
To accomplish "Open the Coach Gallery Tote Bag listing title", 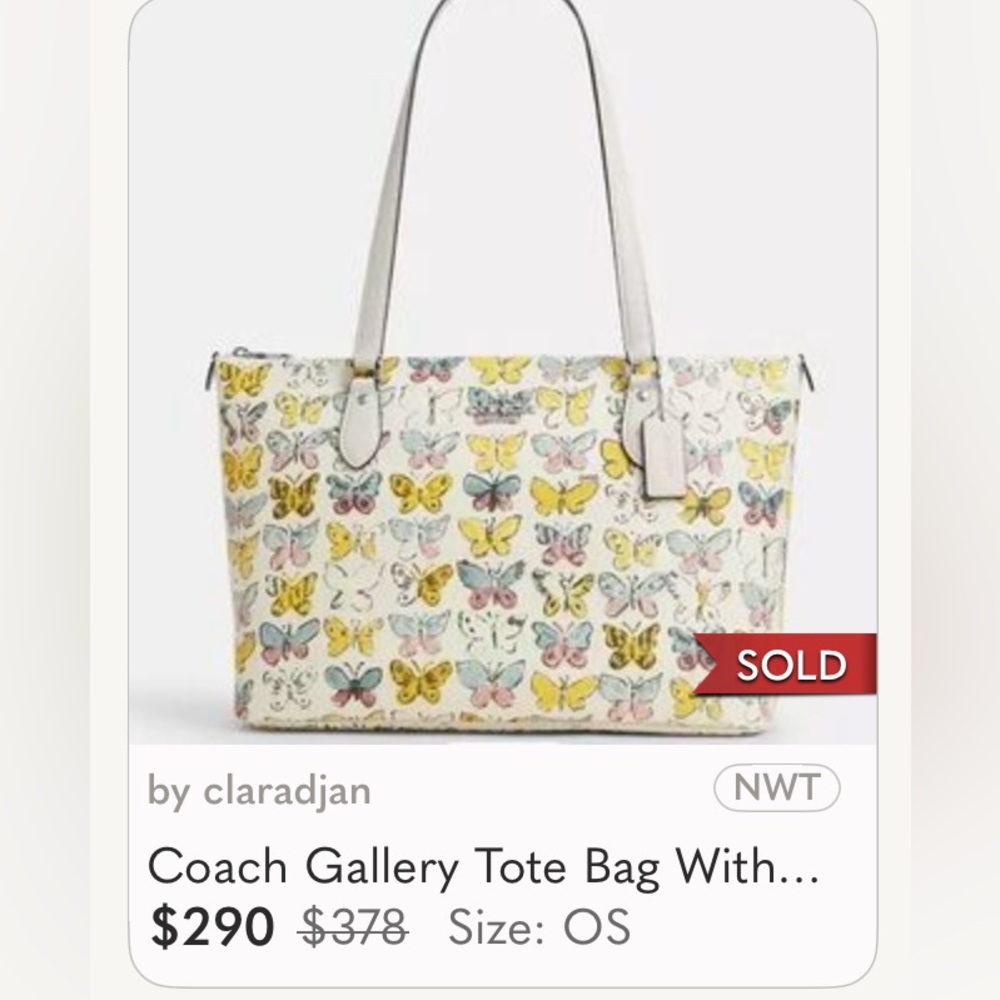I will click(483, 867).
